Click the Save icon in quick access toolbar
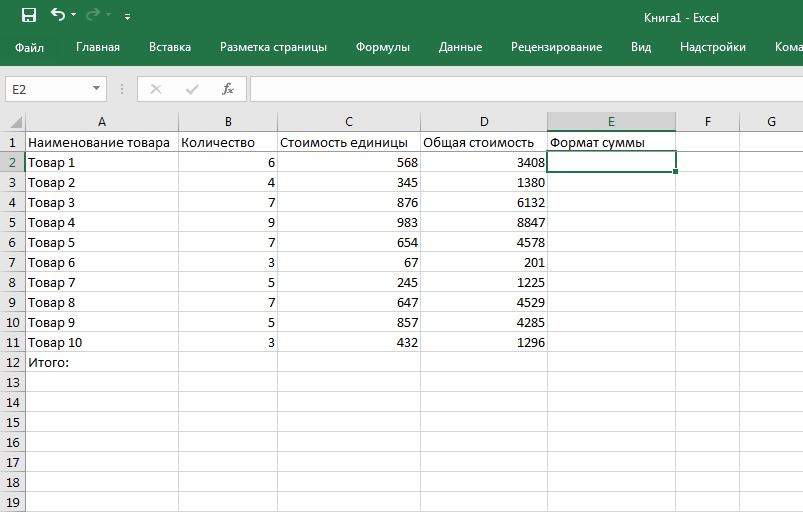803x512 pixels. (29, 16)
